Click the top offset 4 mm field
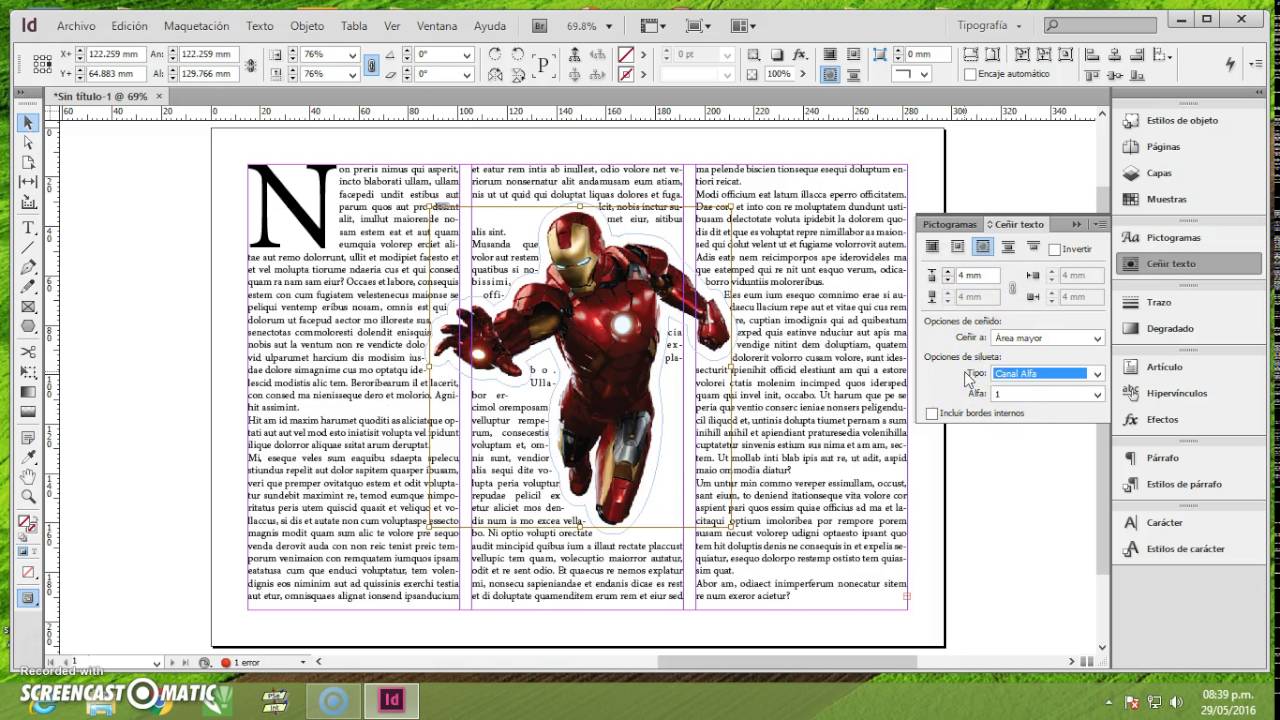 pyautogui.click(x=976, y=276)
